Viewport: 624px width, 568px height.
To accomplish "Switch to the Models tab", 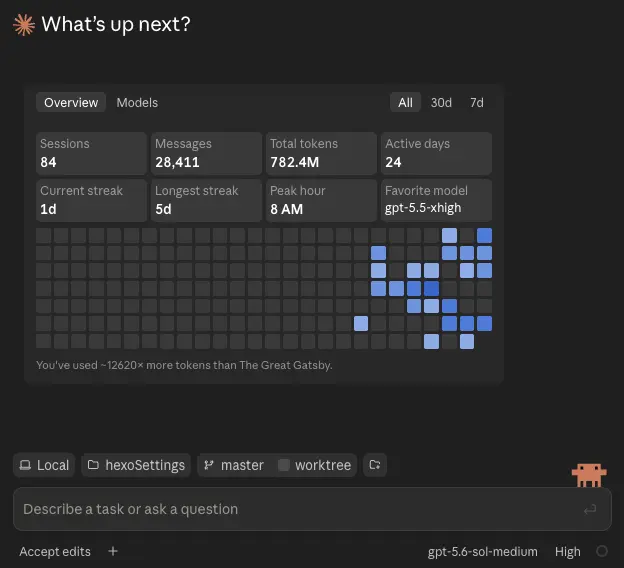I will click(x=137, y=103).
